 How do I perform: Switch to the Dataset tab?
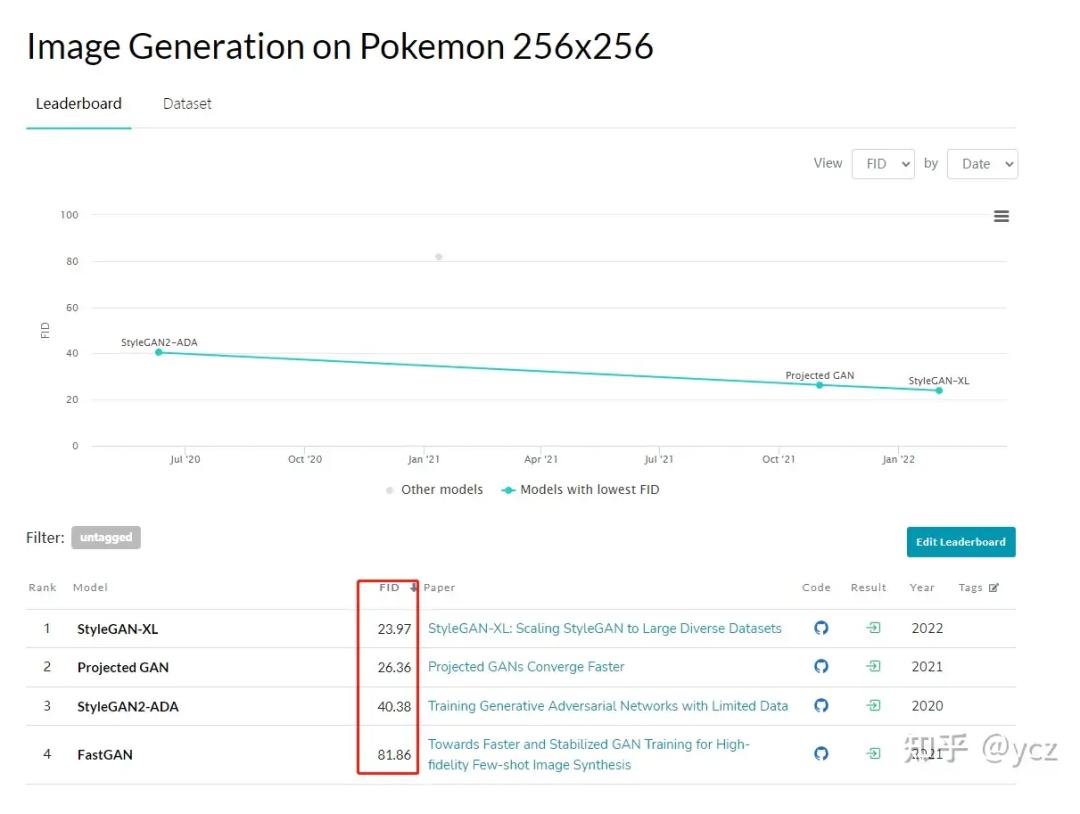pyautogui.click(x=187, y=104)
